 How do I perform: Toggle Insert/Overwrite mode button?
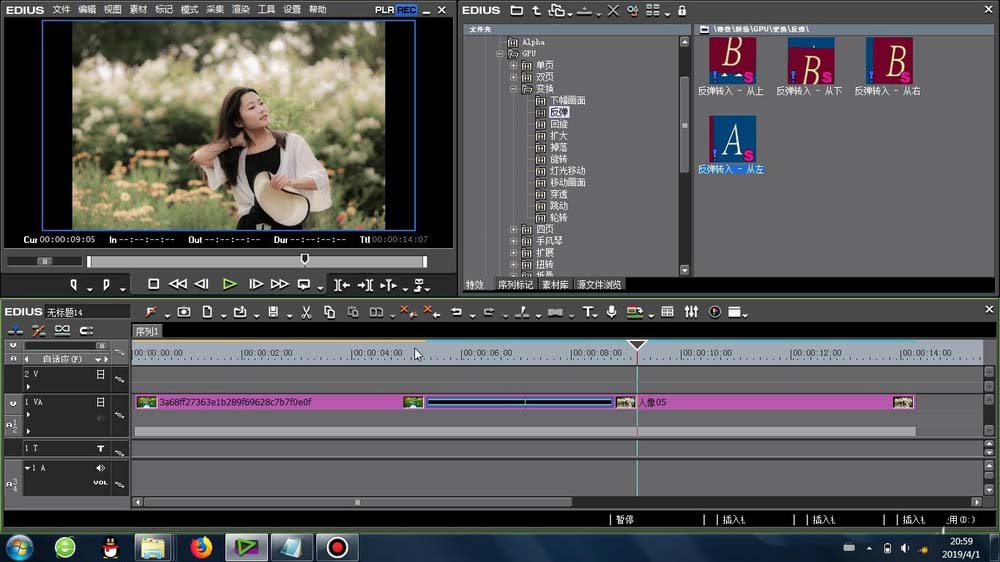pos(15,330)
